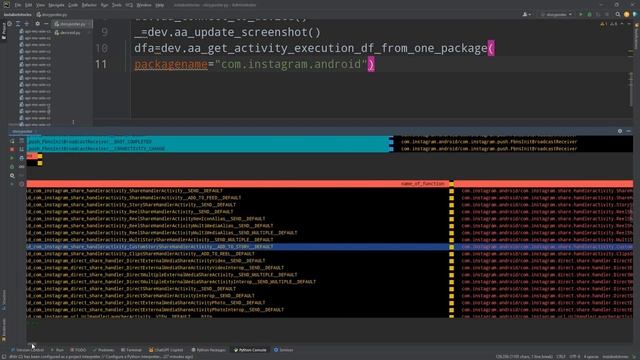Click the orange round updates icon
The image size is (640, 360).
click(627, 14)
